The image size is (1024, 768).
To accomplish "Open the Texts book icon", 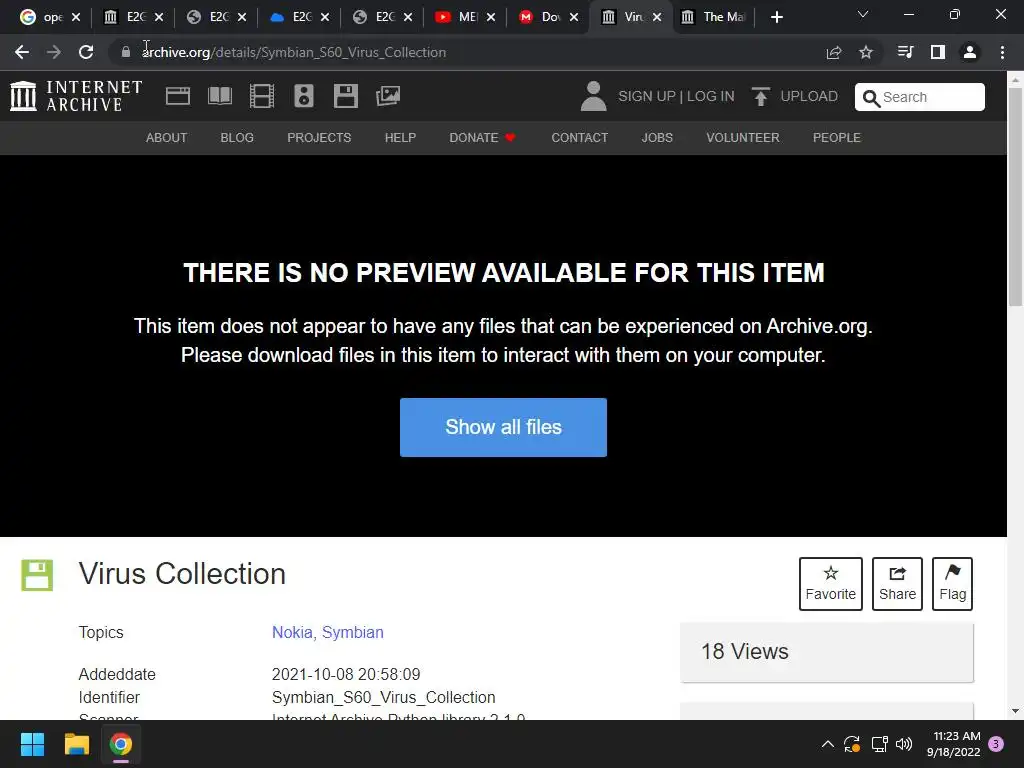I will 219,96.
